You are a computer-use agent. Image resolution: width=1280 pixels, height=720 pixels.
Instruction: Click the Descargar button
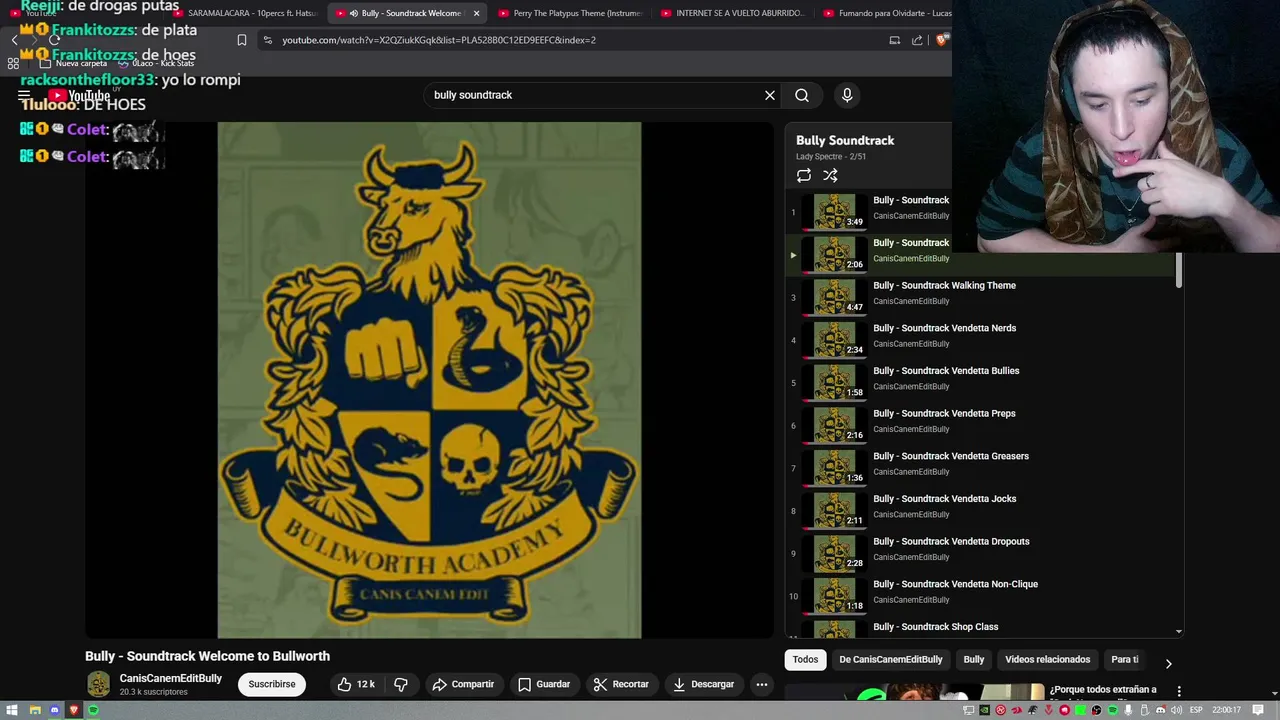coord(704,684)
